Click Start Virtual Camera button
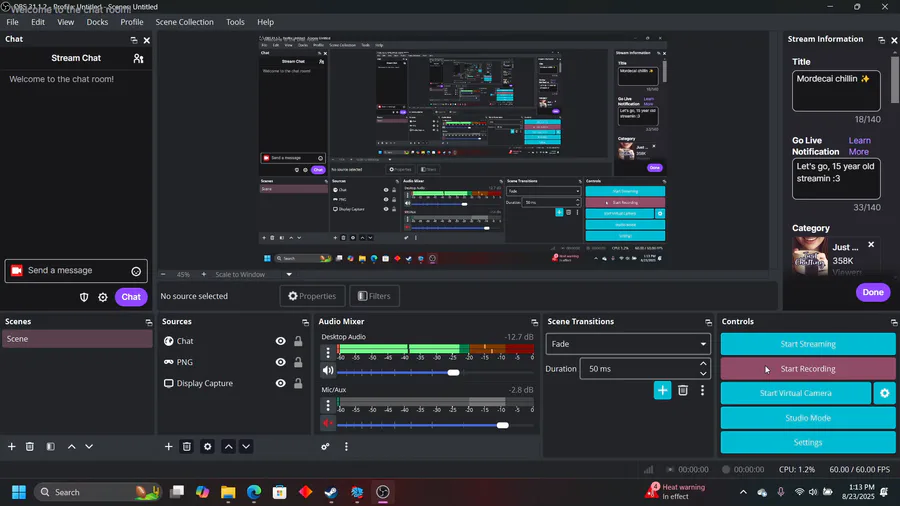 click(796, 393)
